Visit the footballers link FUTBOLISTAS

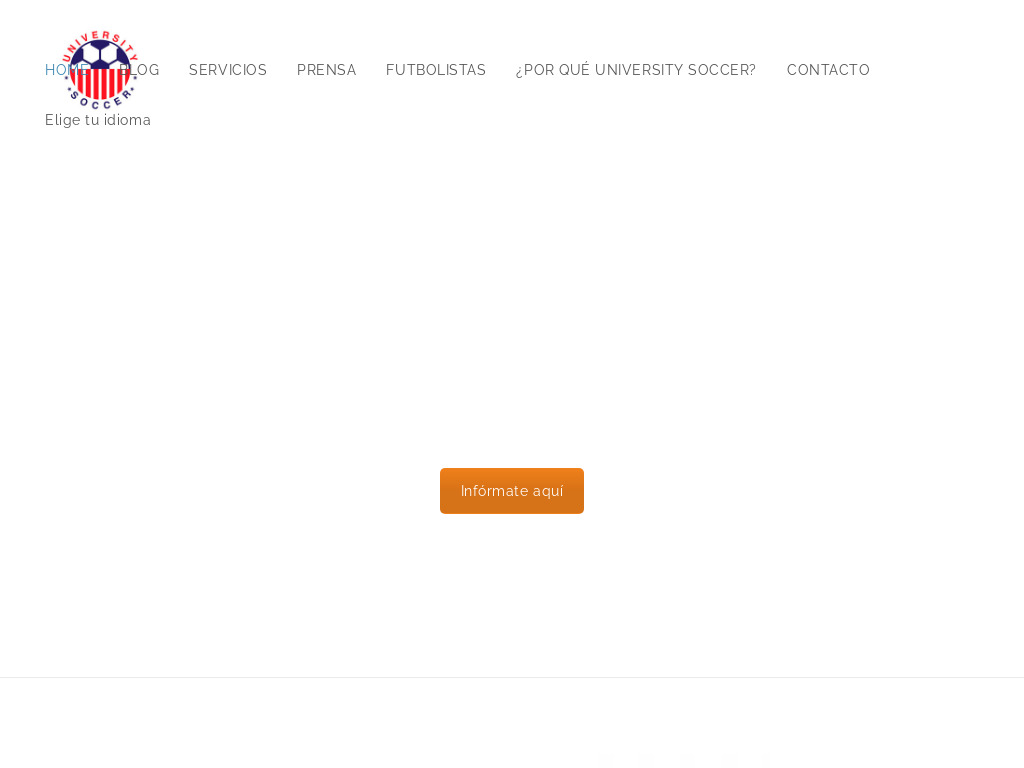point(436,71)
